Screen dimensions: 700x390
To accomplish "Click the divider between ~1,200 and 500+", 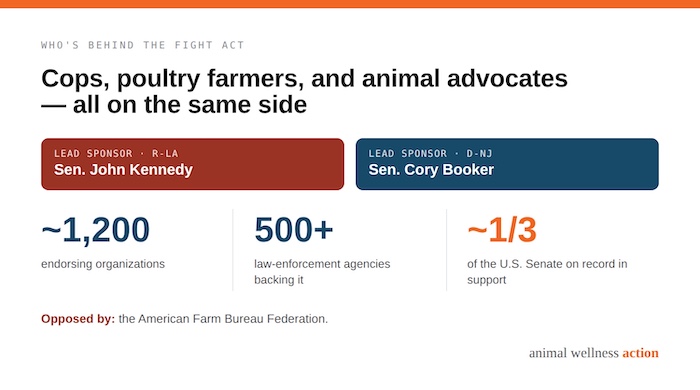I will [x=233, y=250].
